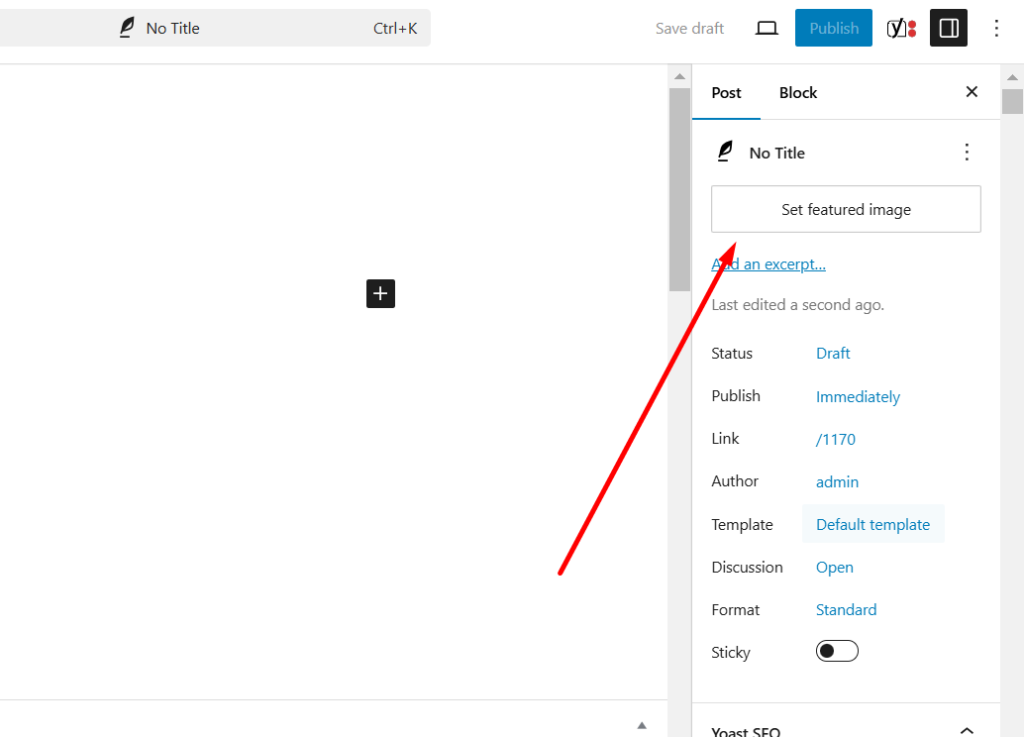Click Save draft in the top bar
The image size is (1024, 737).
click(x=689, y=28)
